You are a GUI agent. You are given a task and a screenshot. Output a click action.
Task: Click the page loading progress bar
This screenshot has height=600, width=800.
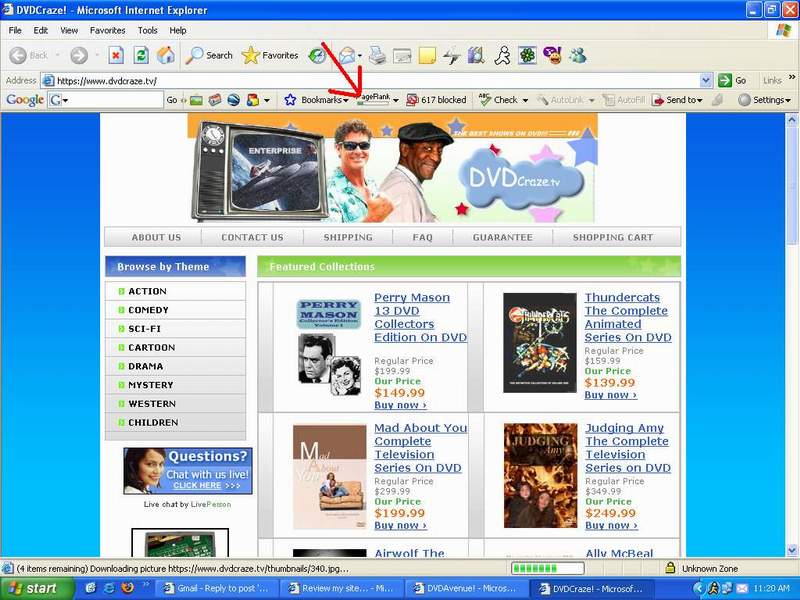[547, 568]
